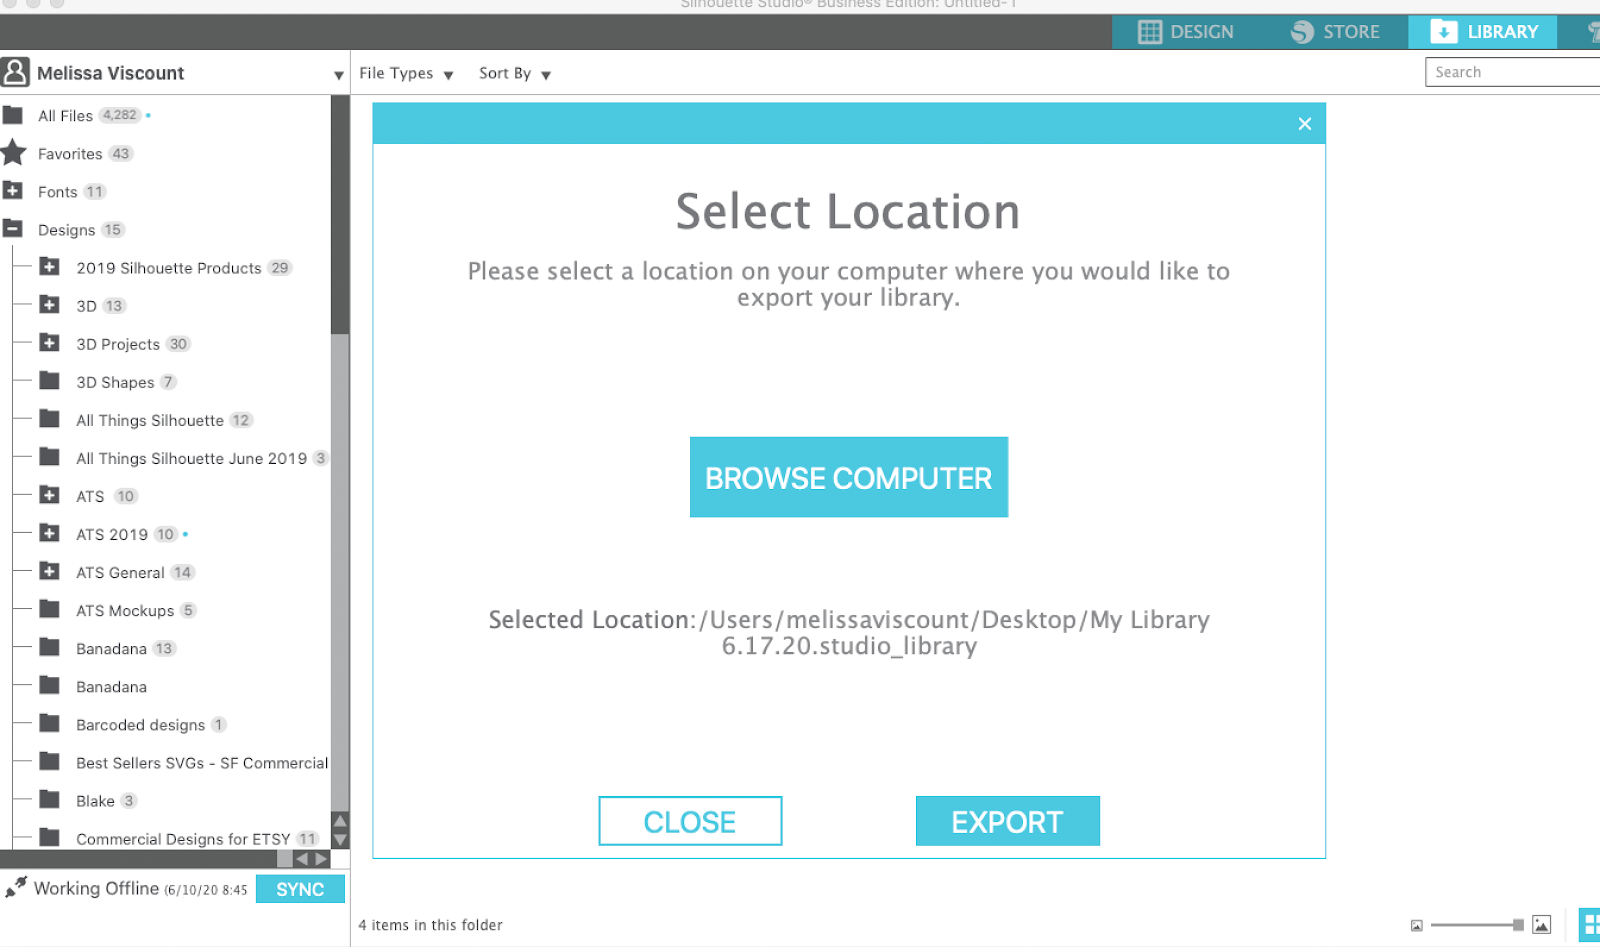Click the BROWSE COMPUTER button
This screenshot has height=947, width=1600.
[x=848, y=477]
